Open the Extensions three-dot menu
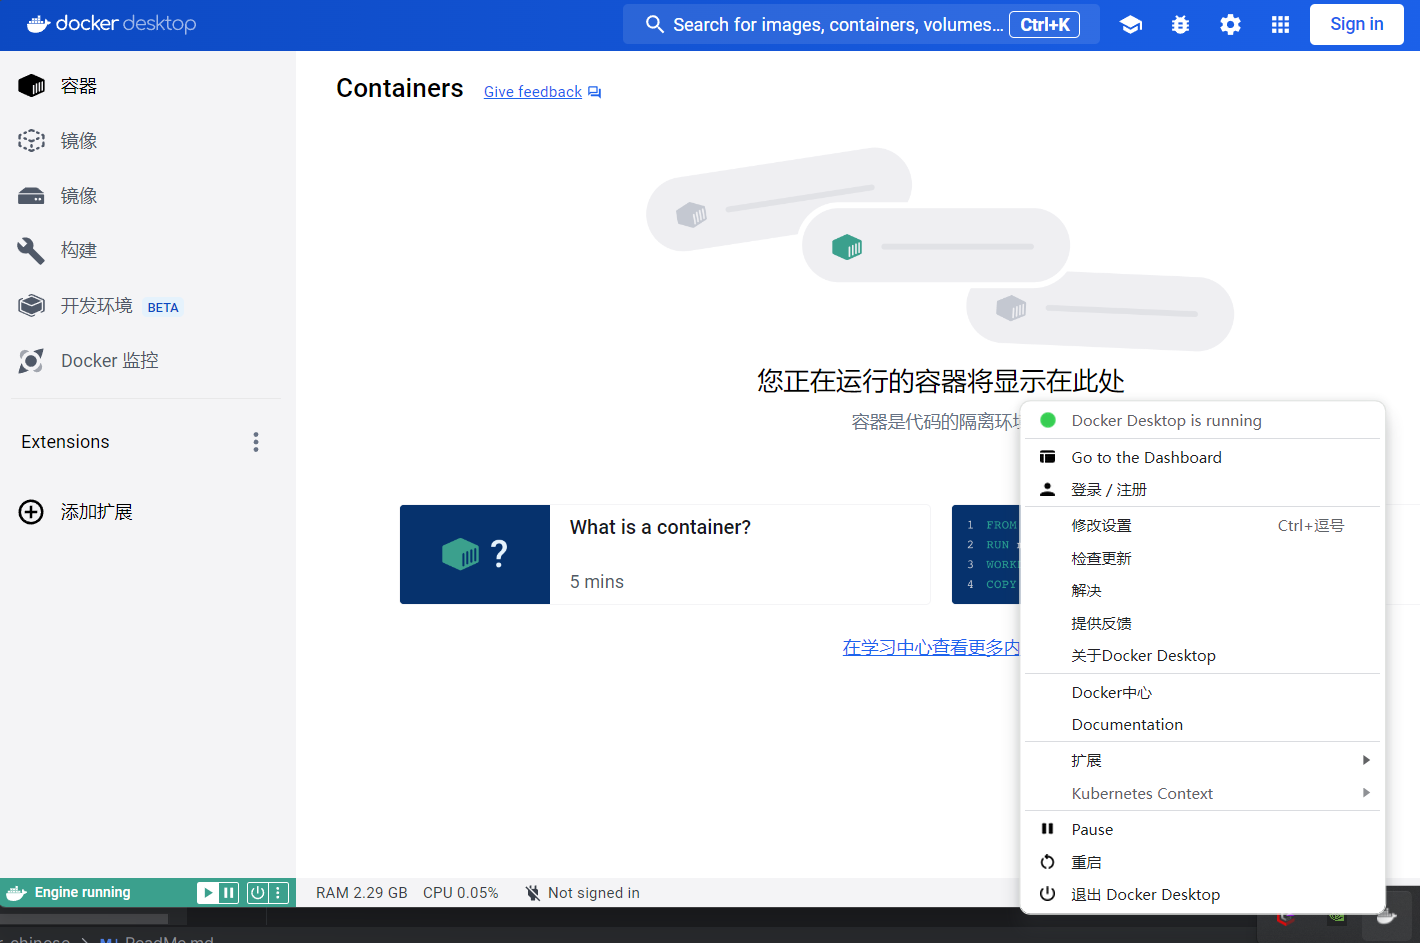The image size is (1420, 943). click(256, 442)
